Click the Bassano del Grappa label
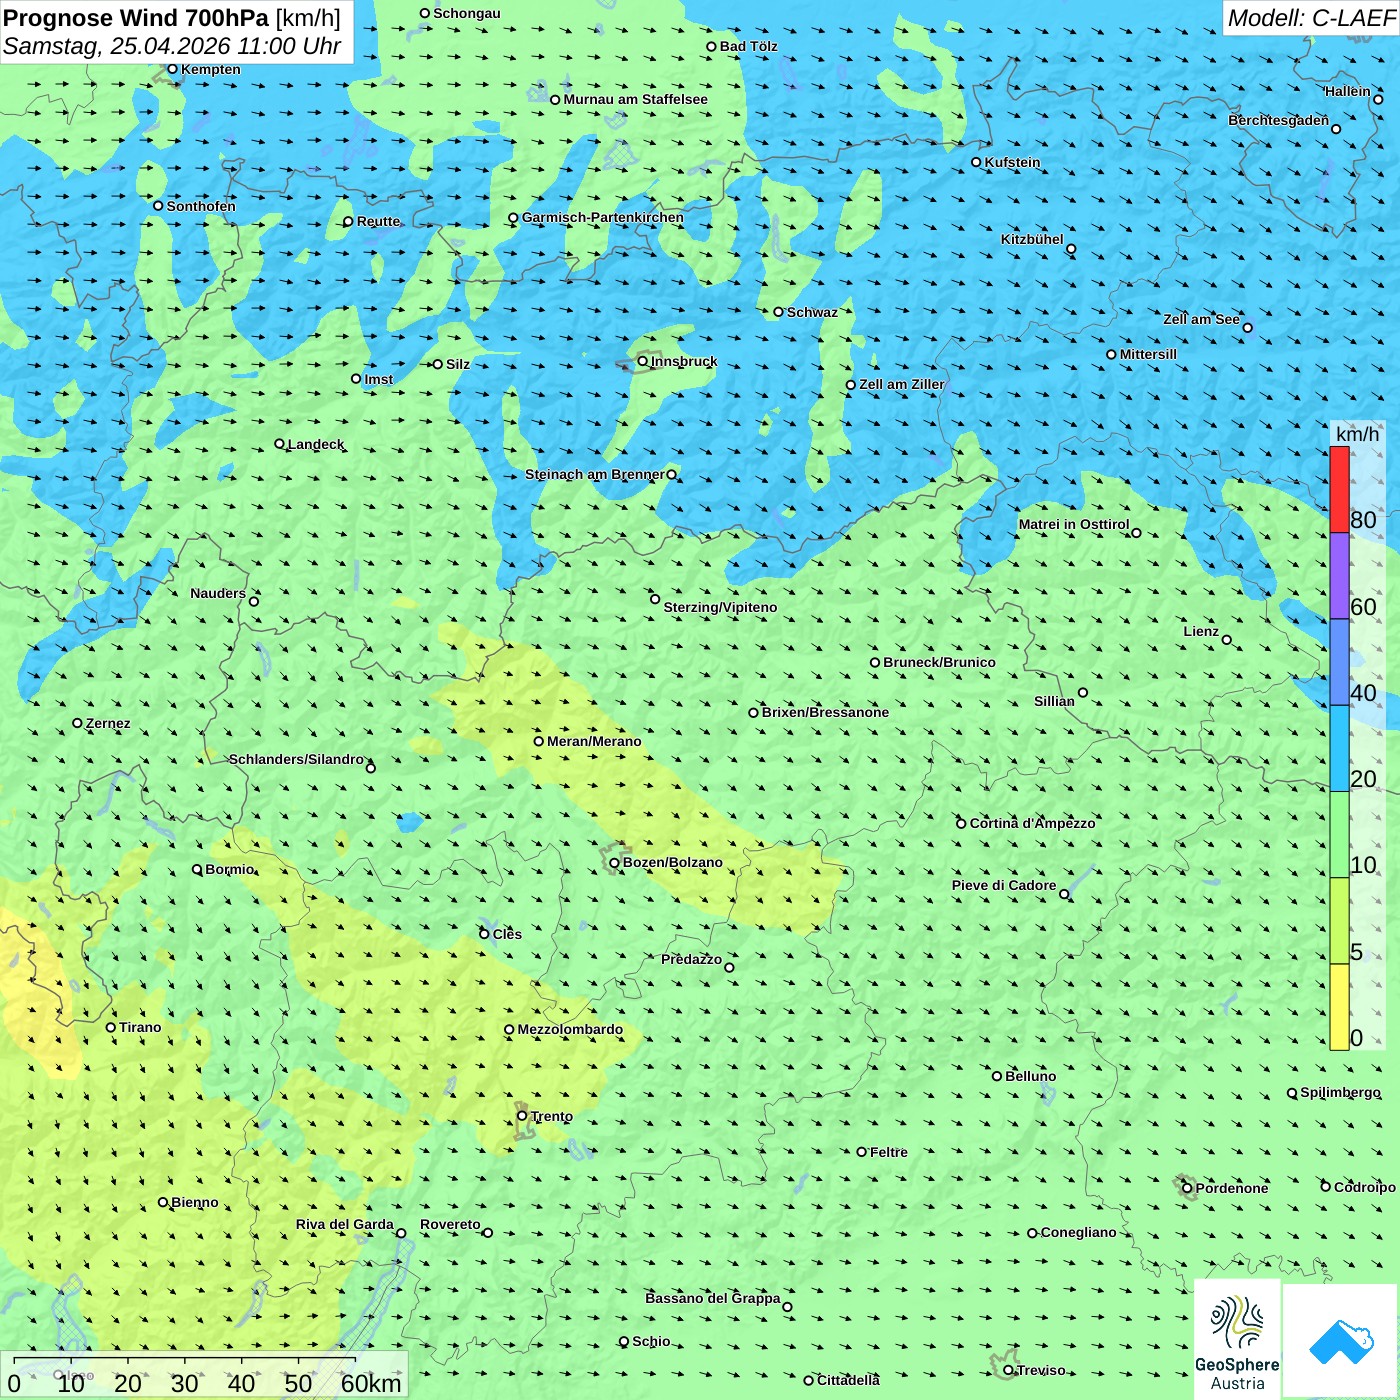 tap(713, 1298)
